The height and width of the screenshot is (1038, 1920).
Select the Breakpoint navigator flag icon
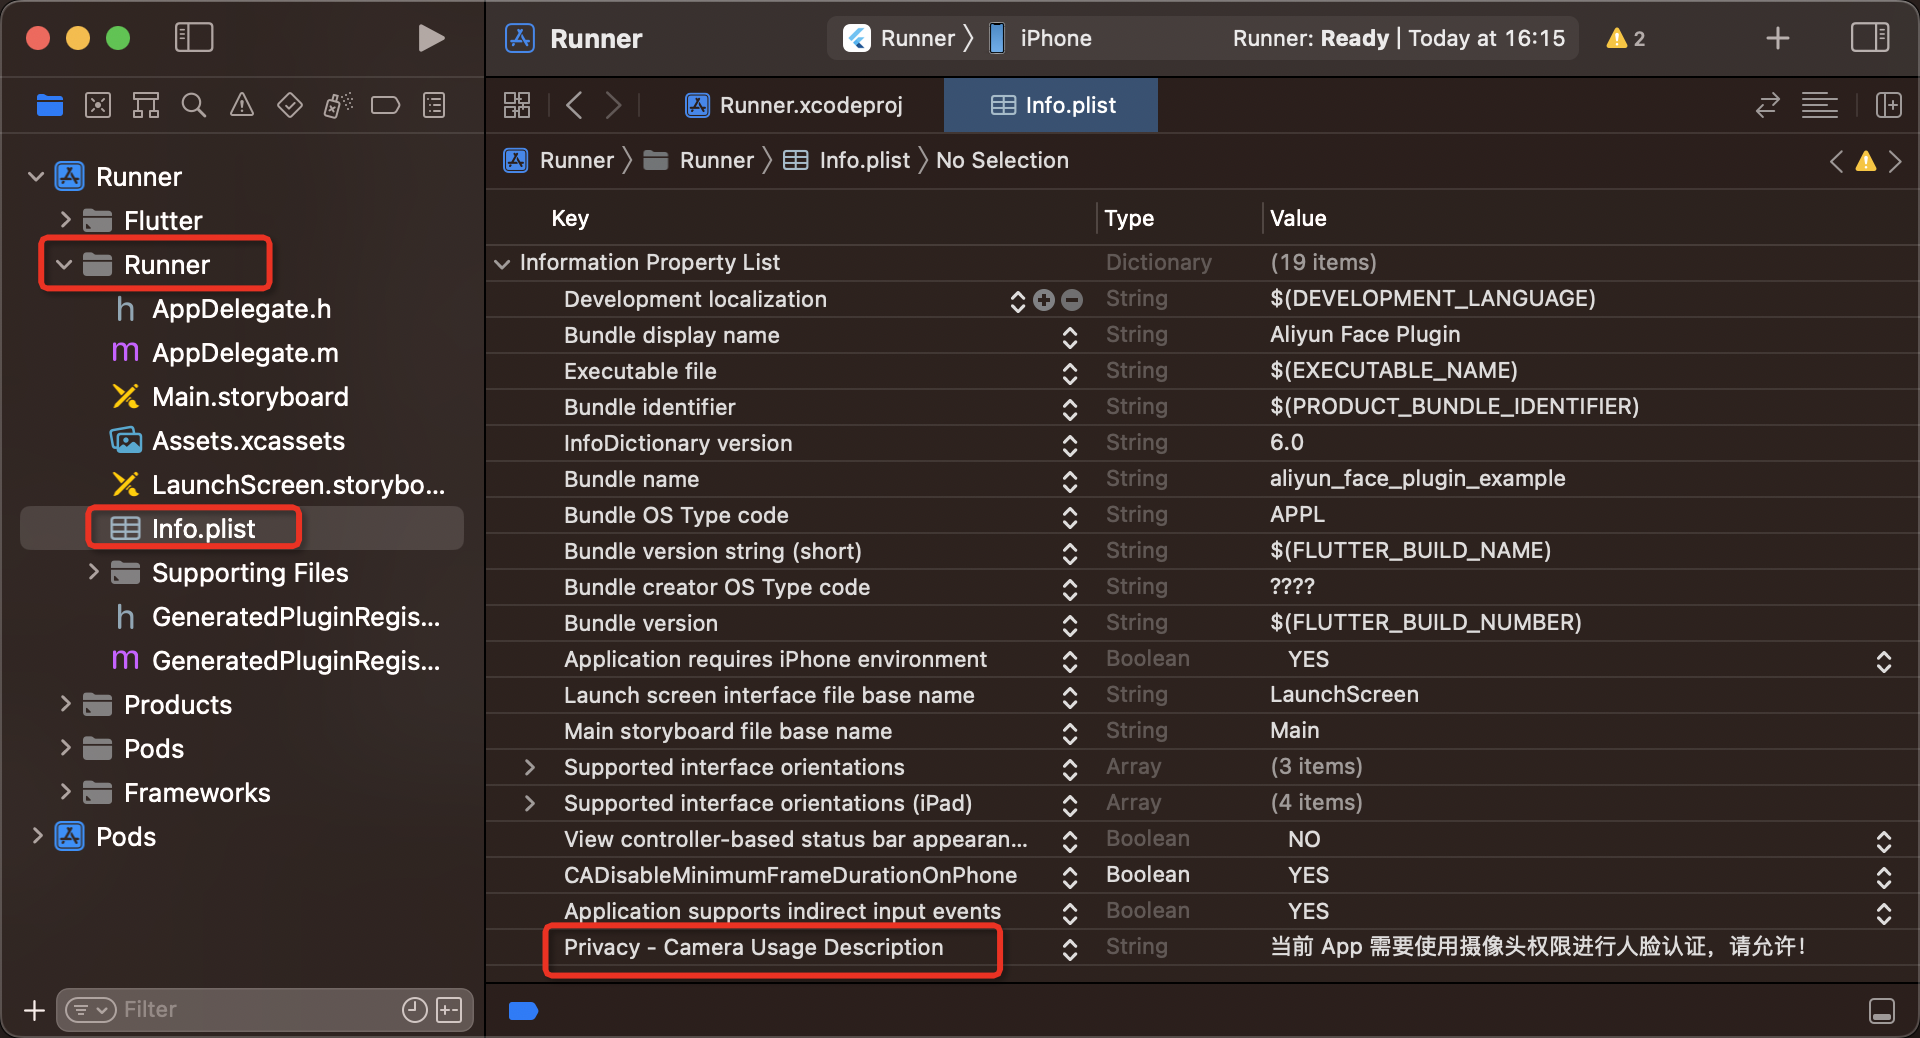[x=385, y=105]
